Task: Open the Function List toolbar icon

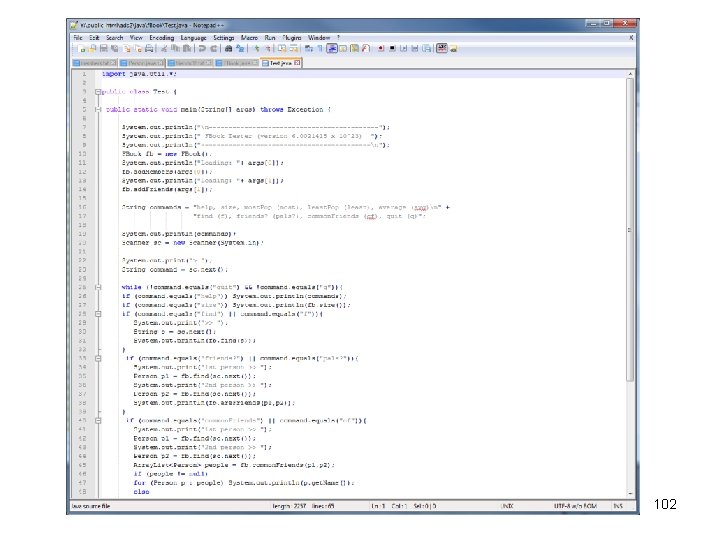Action: tap(366, 48)
